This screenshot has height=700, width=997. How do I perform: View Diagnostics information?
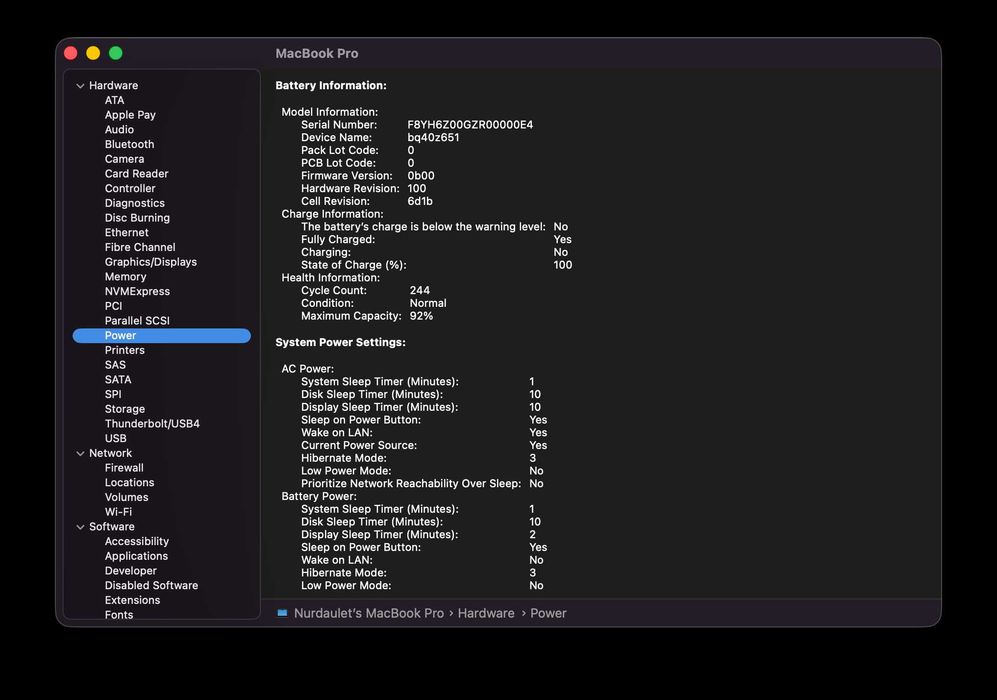(134, 203)
